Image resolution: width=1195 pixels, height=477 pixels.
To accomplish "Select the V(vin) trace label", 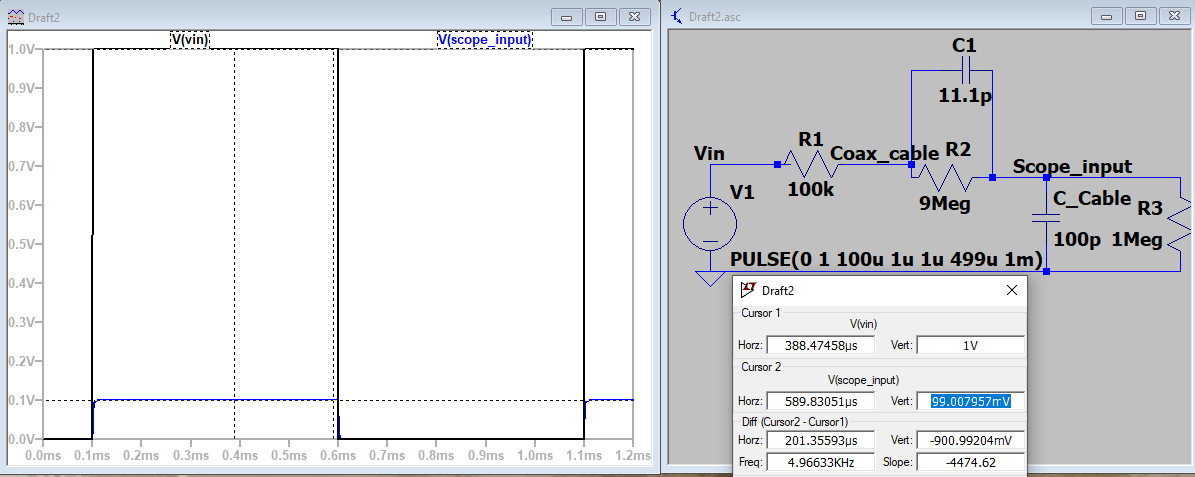I will pyautogui.click(x=190, y=39).
